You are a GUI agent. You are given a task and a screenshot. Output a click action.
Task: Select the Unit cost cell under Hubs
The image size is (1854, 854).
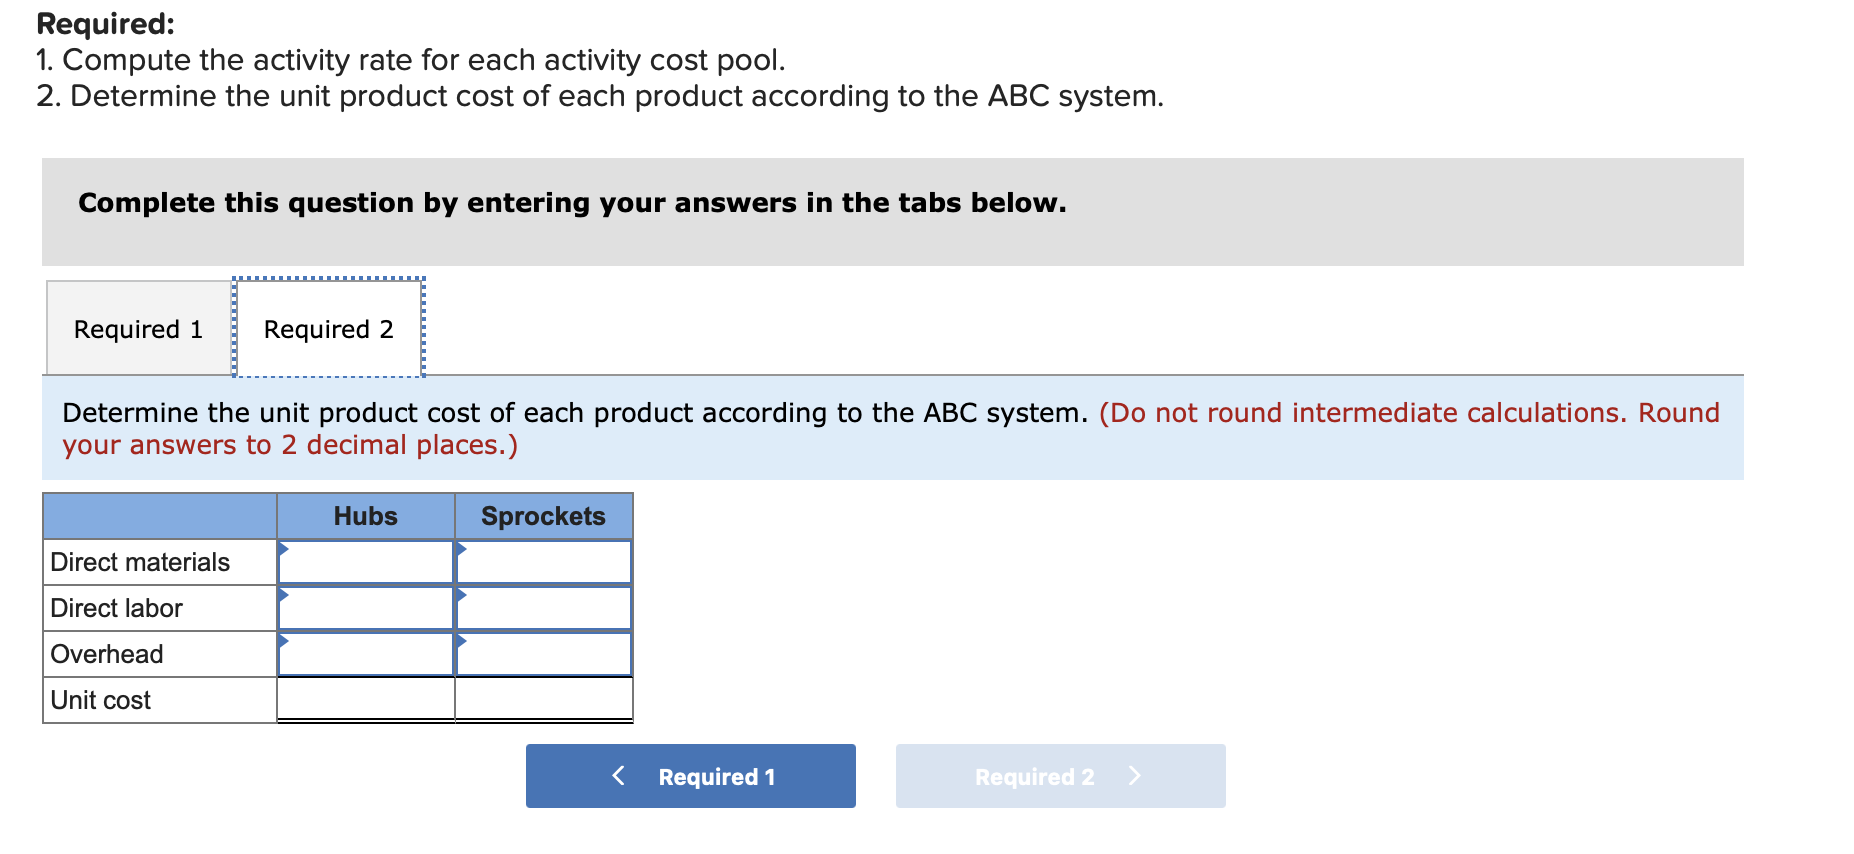click(365, 699)
